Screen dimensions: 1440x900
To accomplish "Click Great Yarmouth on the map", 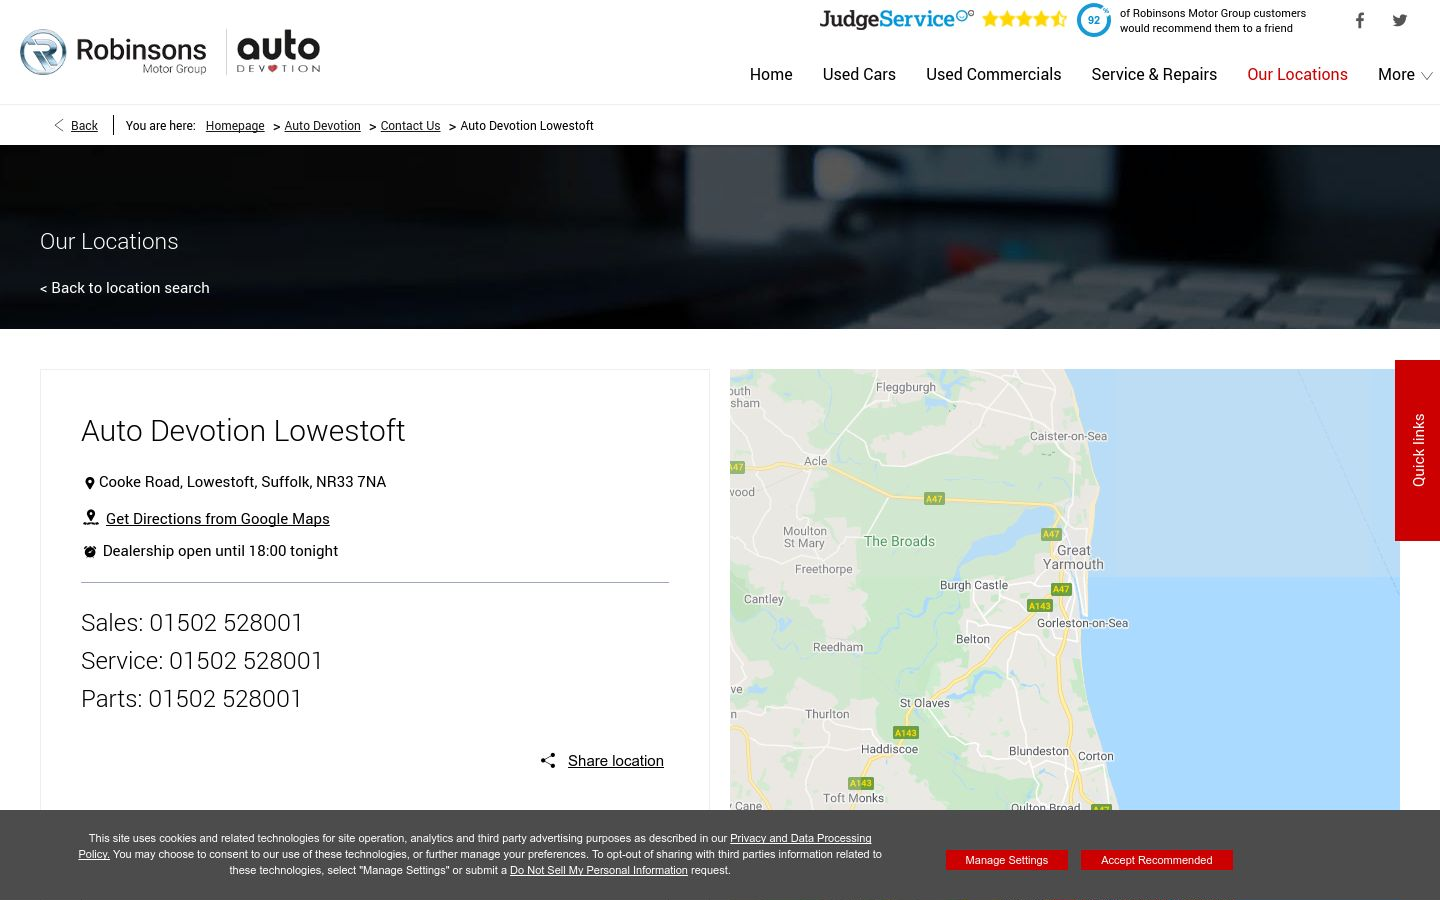I will click(1073, 557).
